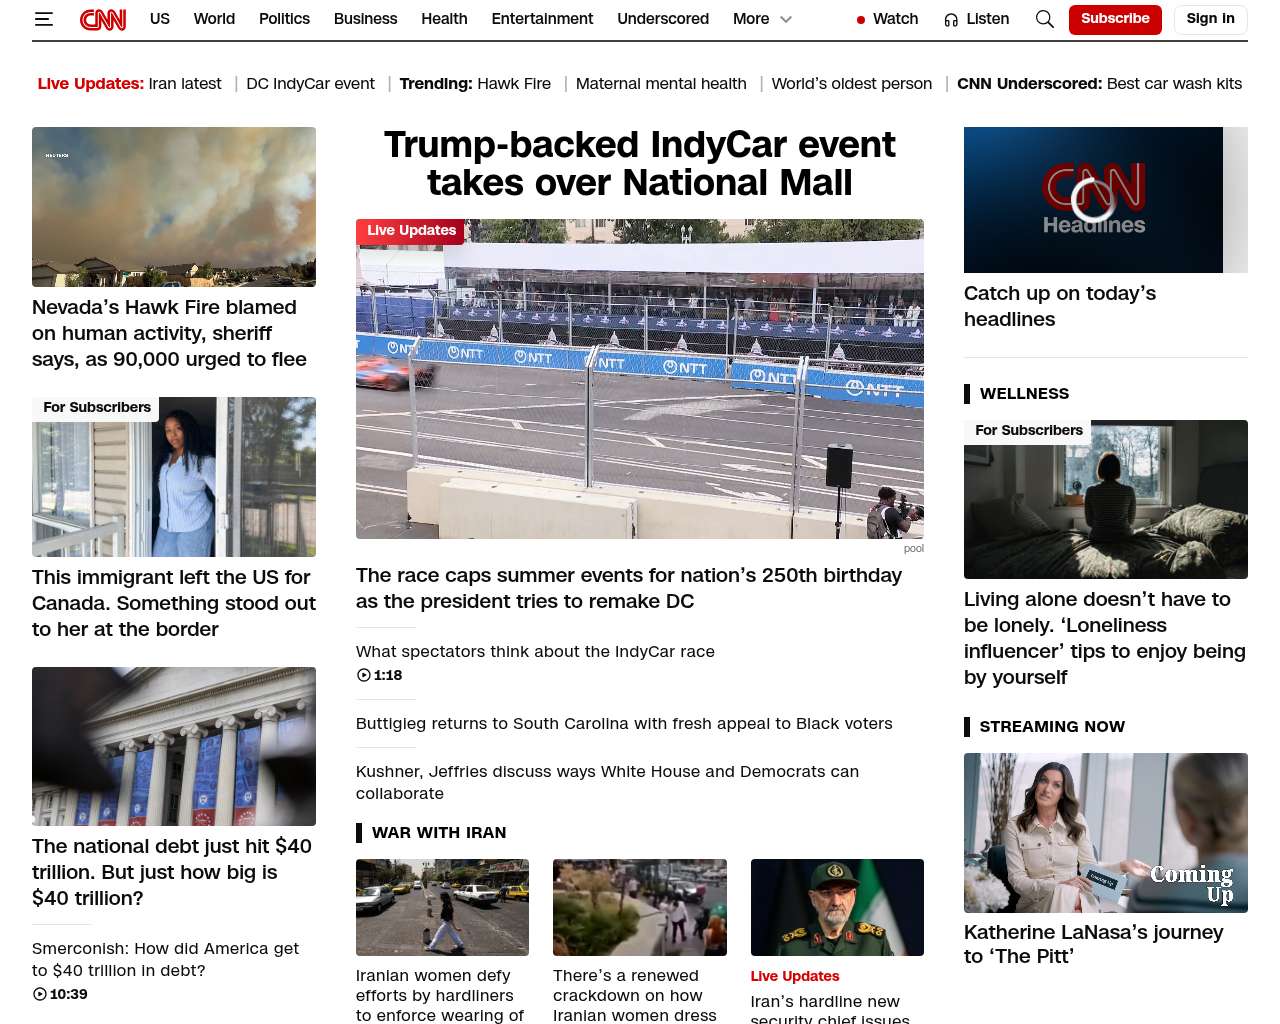Image resolution: width=1280 pixels, height=1024 pixels.
Task: Select the Business menu item
Action: (x=365, y=19)
